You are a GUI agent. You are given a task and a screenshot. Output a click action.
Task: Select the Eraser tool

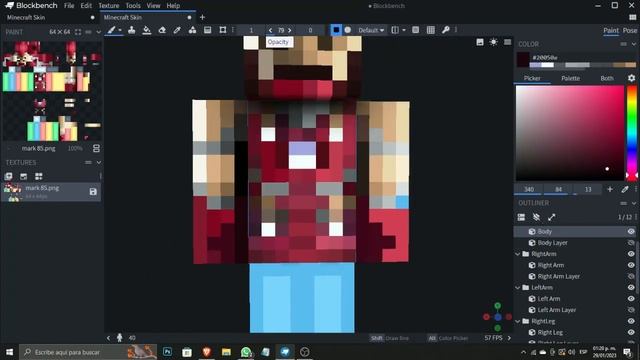click(x=162, y=30)
